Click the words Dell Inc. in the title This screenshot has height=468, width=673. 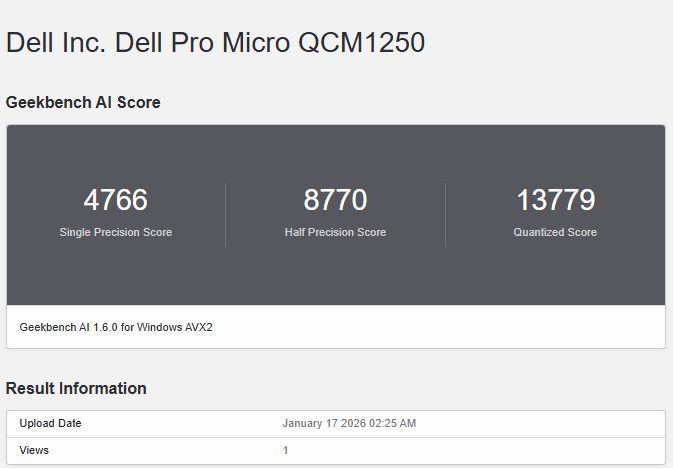56,43
